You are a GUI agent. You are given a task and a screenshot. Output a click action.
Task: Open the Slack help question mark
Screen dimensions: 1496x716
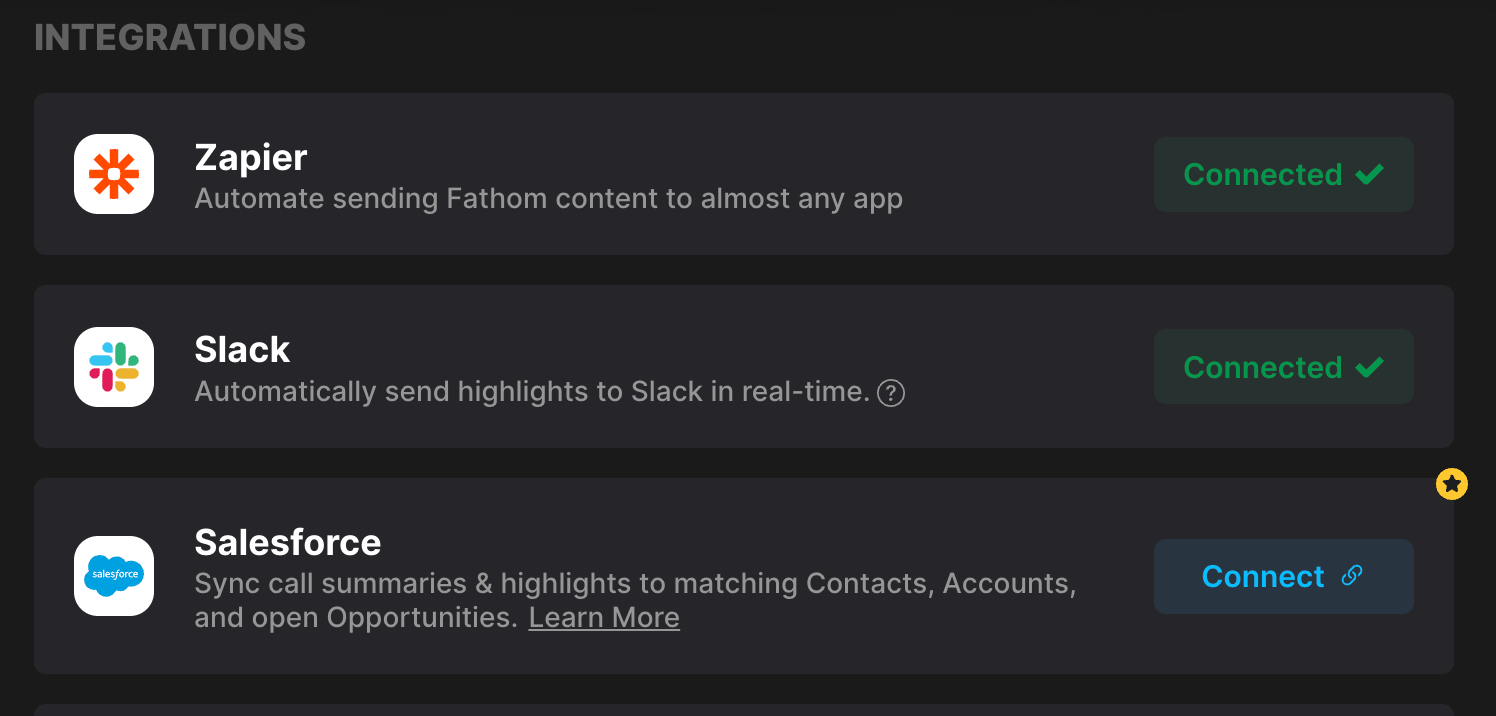tap(890, 393)
